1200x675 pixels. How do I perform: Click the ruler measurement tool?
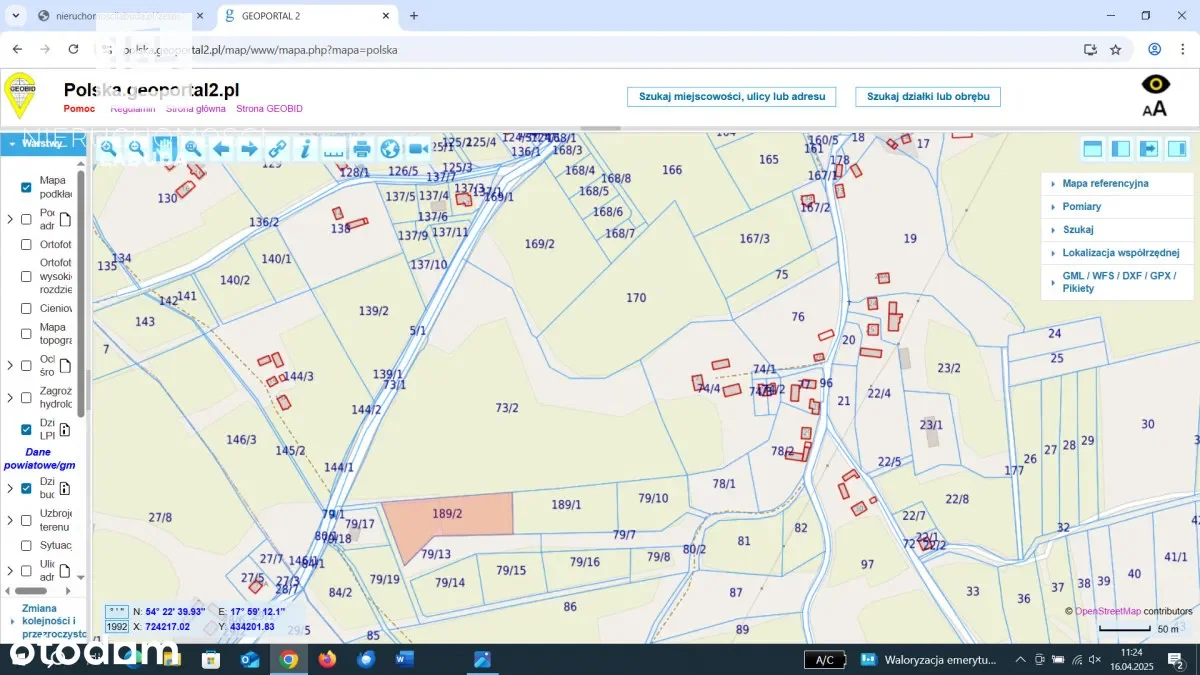tap(334, 149)
